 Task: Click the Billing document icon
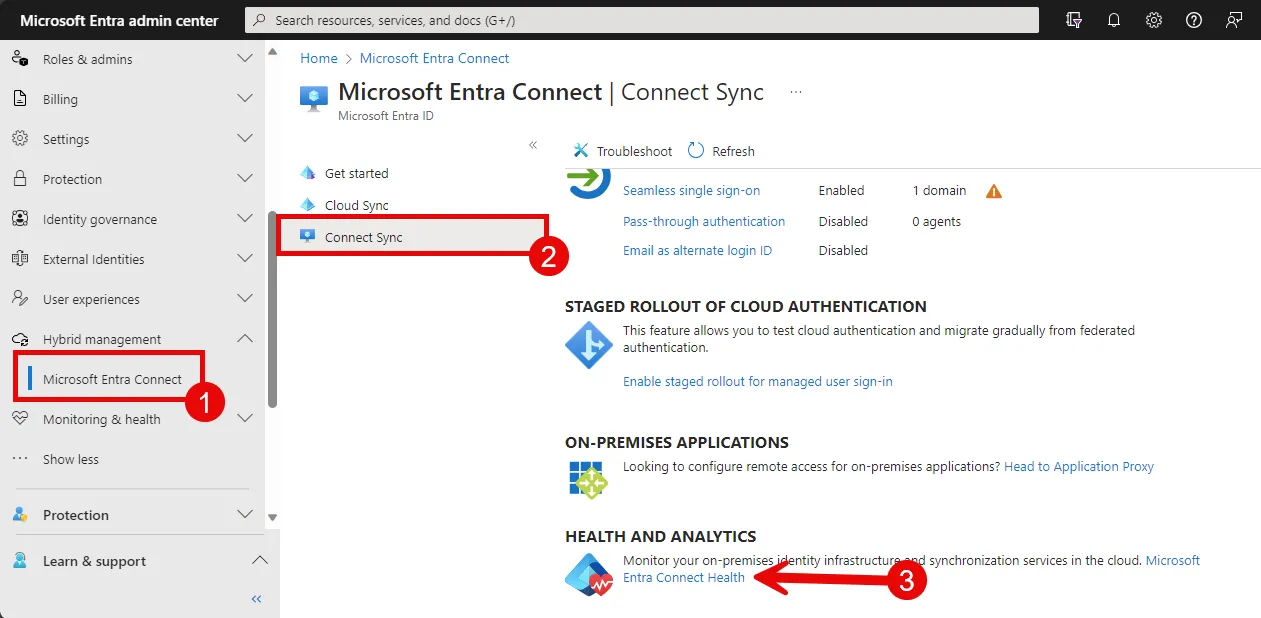pyautogui.click(x=20, y=99)
